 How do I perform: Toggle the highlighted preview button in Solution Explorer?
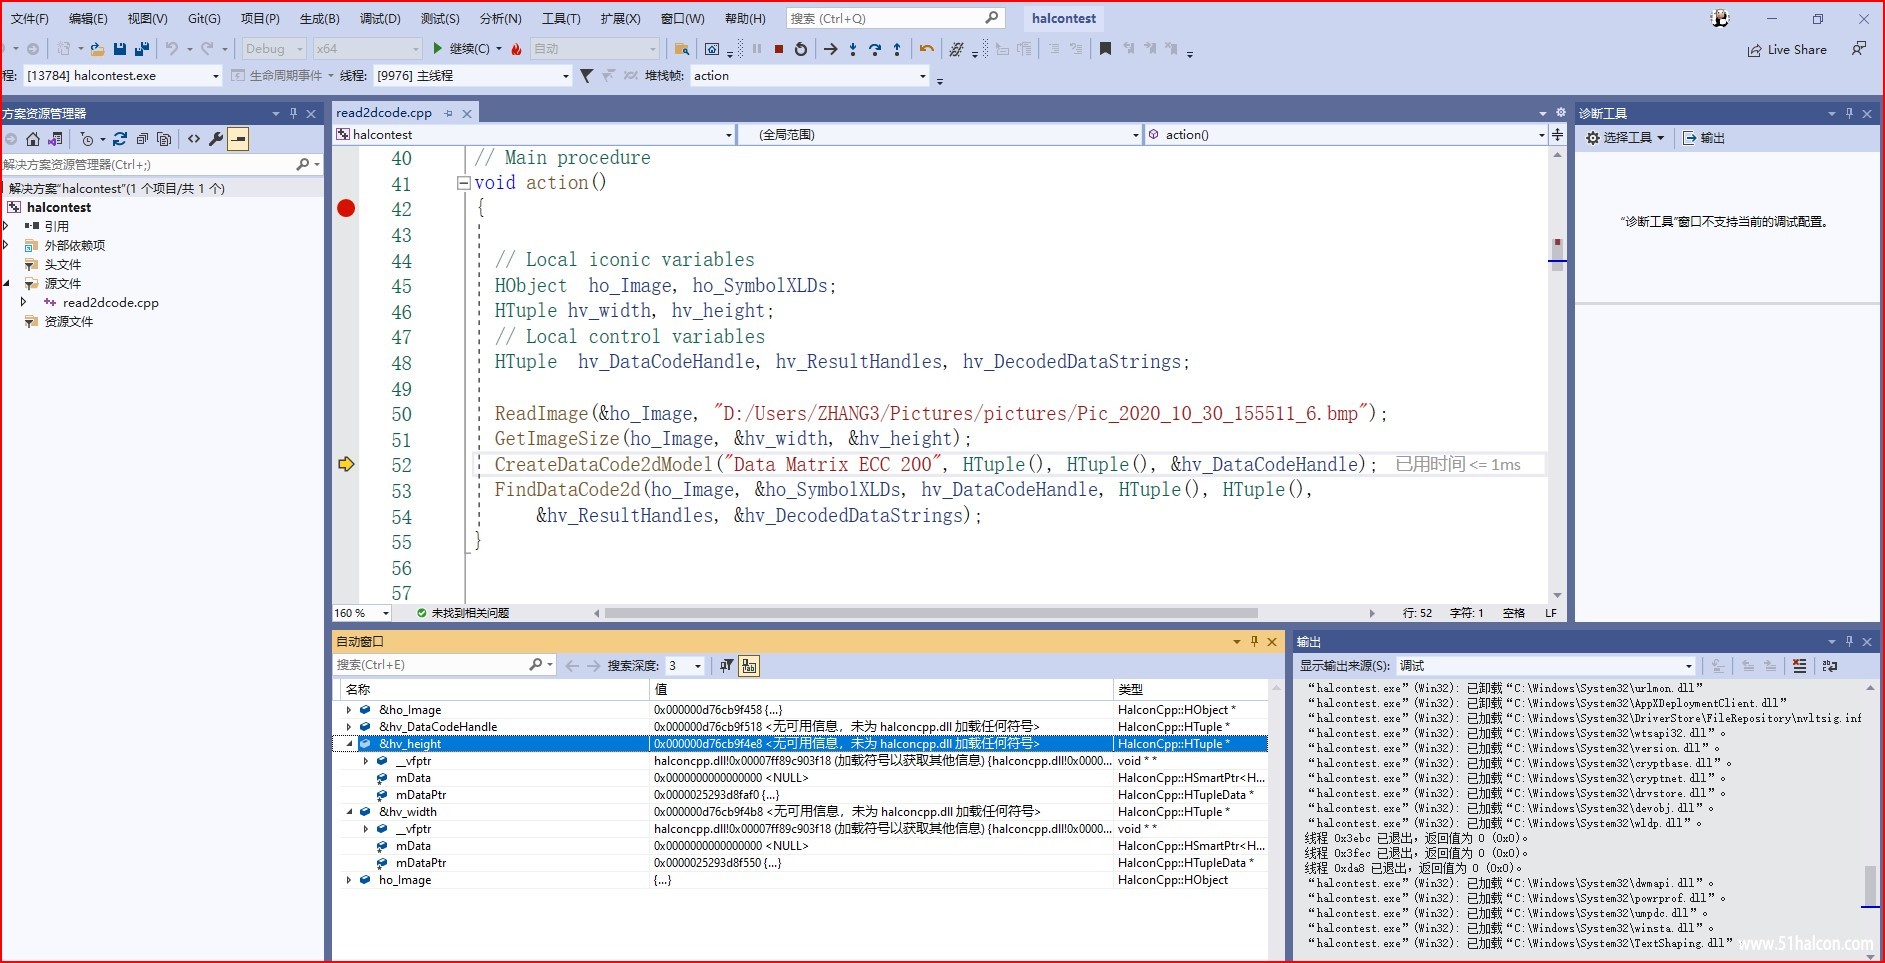click(x=238, y=139)
